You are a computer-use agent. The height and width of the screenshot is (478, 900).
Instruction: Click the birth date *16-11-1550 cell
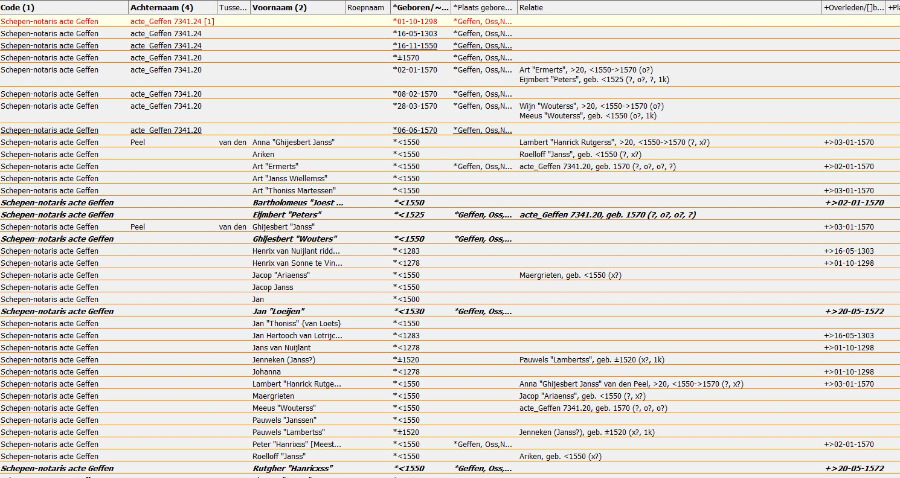[x=415, y=45]
